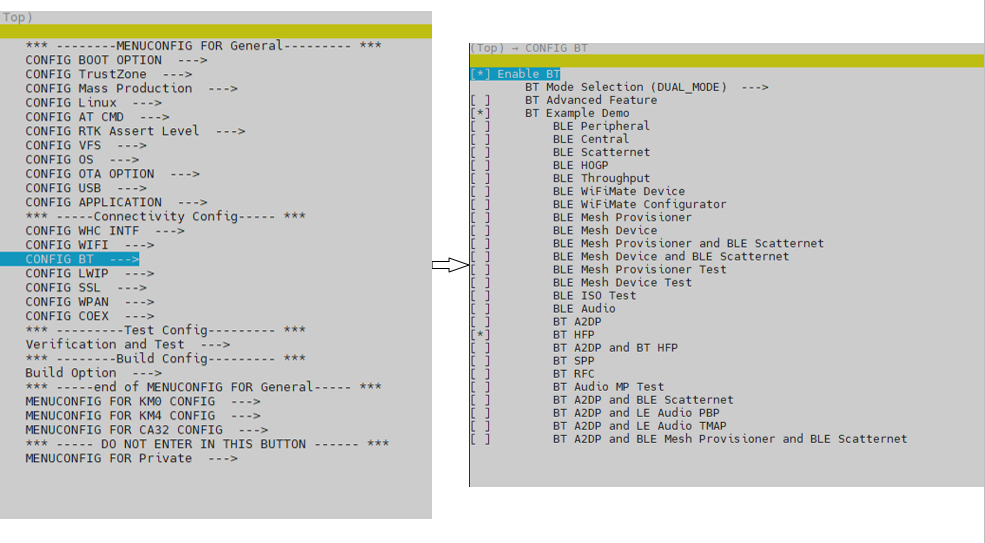Select MENUCONFIG FOR Private entry
Screen dimensions: 985x543
tap(131, 458)
